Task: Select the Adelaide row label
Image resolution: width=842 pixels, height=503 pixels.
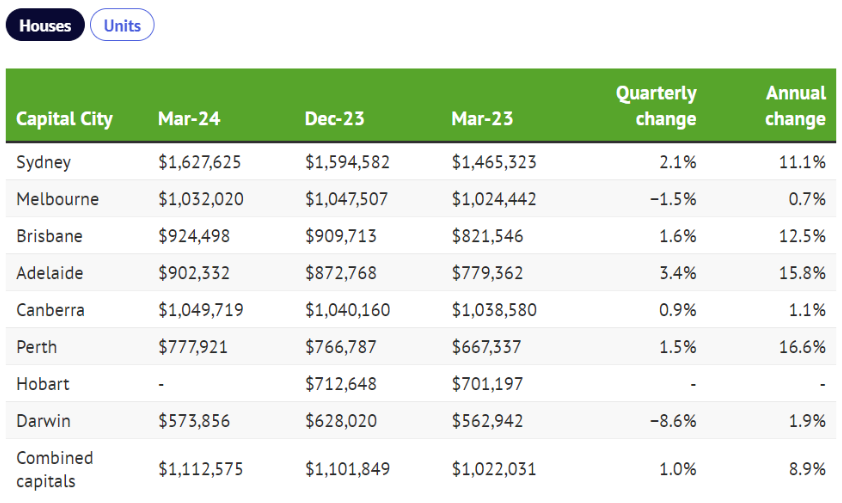Action: [49, 273]
